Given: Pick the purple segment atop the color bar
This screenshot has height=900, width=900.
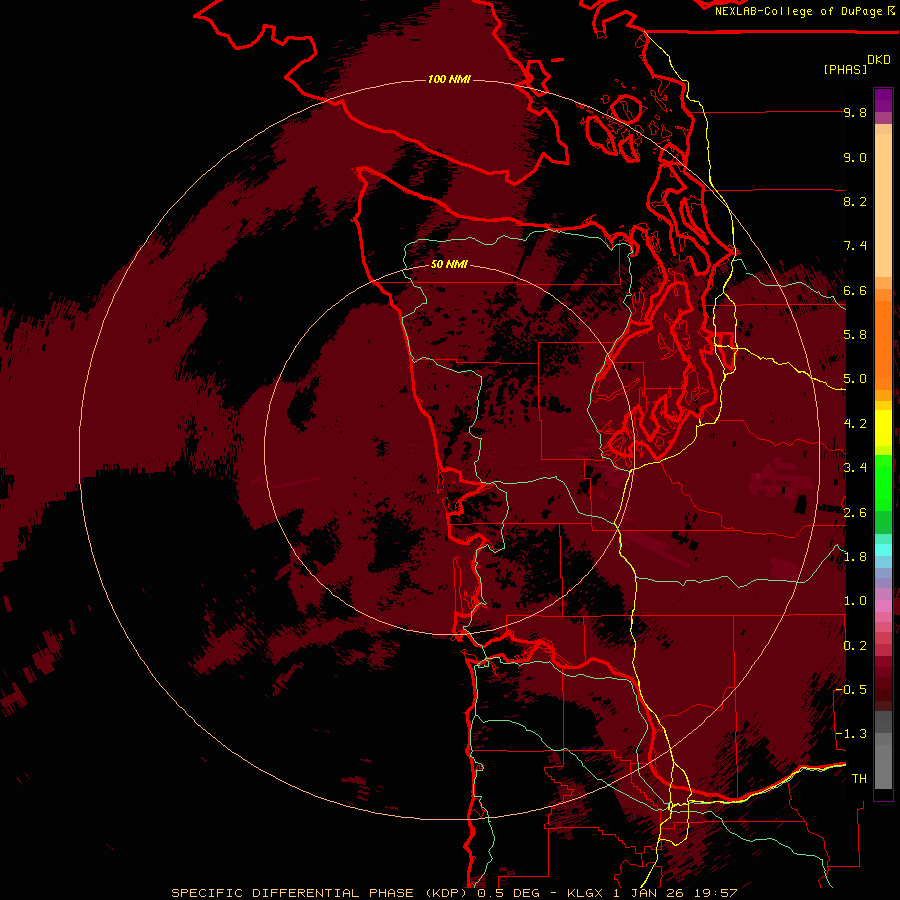Looking at the screenshot, I should tap(883, 100).
